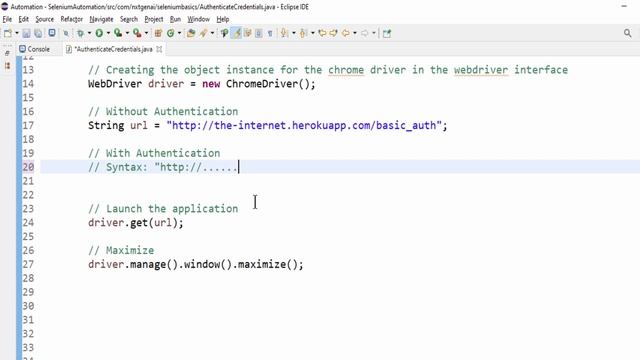
Task: Click the 'driver.manage().window().maximize();' line
Action: [x=196, y=264]
